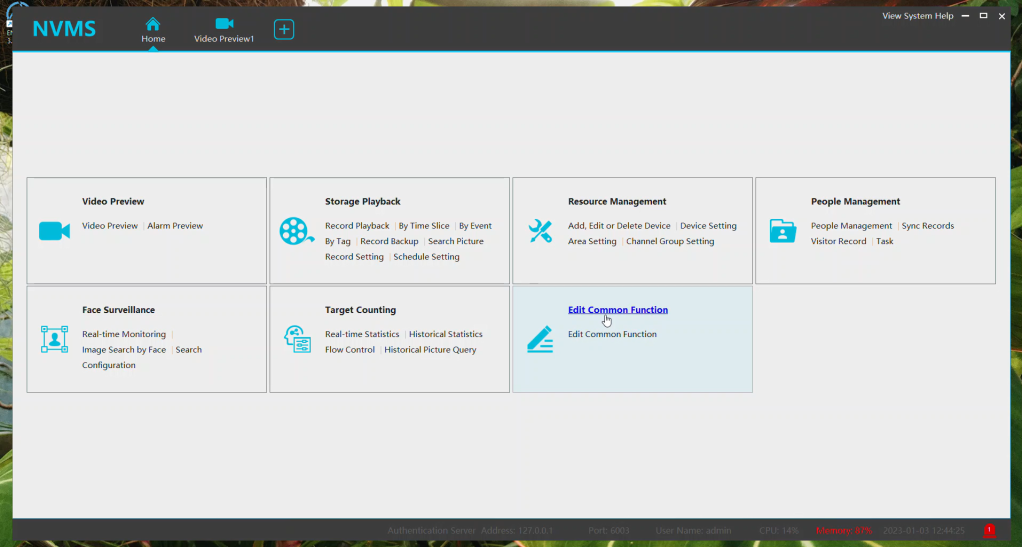Open Channel Group Setting
1022x547 pixels.
pos(670,241)
